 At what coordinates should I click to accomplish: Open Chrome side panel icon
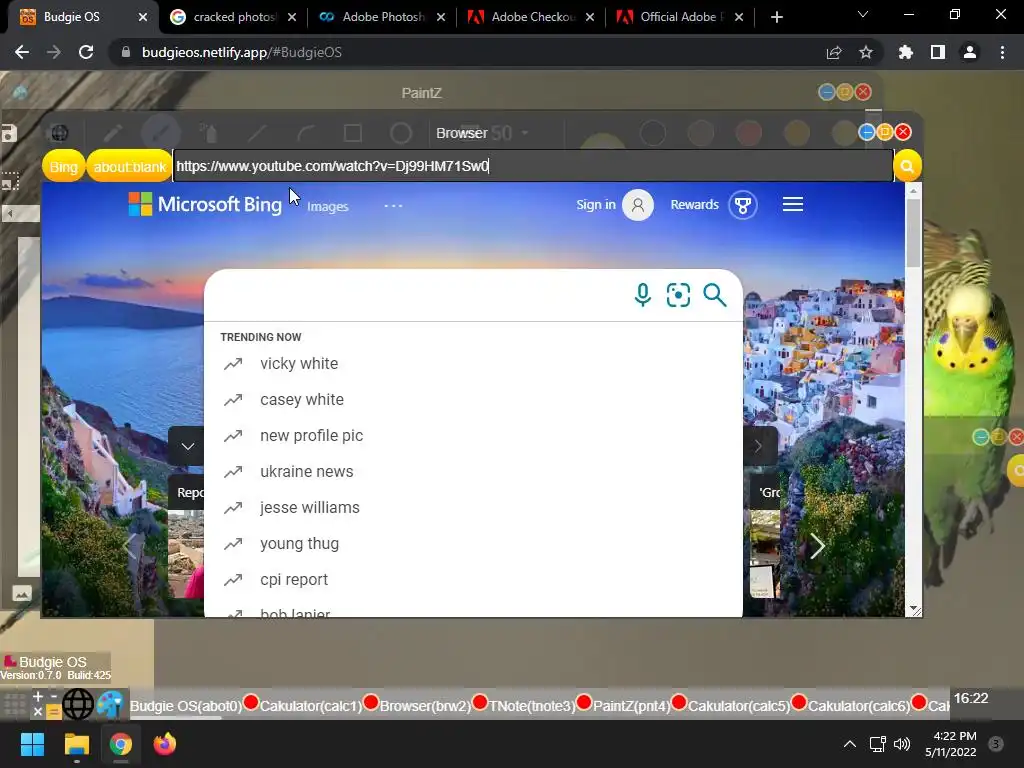pos(937,52)
